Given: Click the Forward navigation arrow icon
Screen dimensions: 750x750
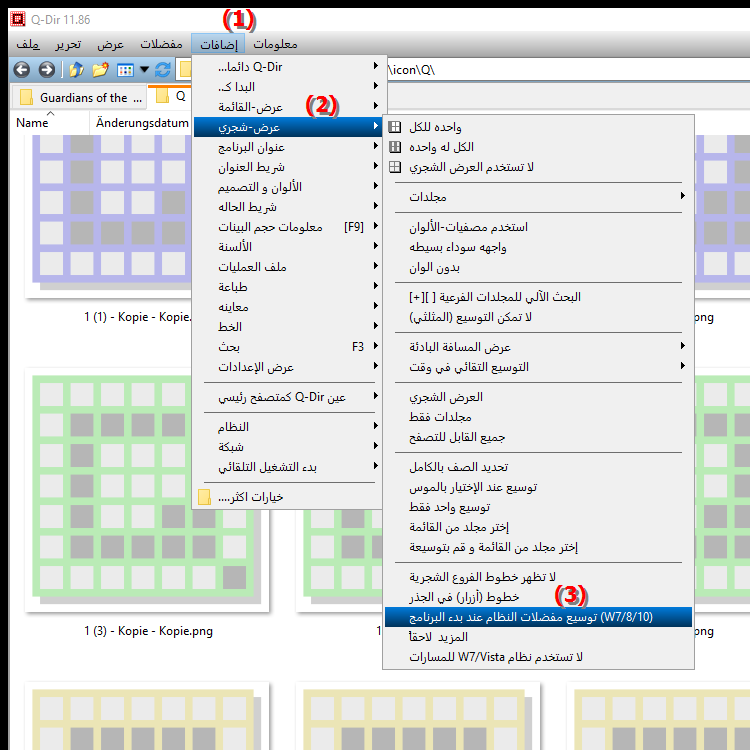Looking at the screenshot, I should click(x=46, y=70).
